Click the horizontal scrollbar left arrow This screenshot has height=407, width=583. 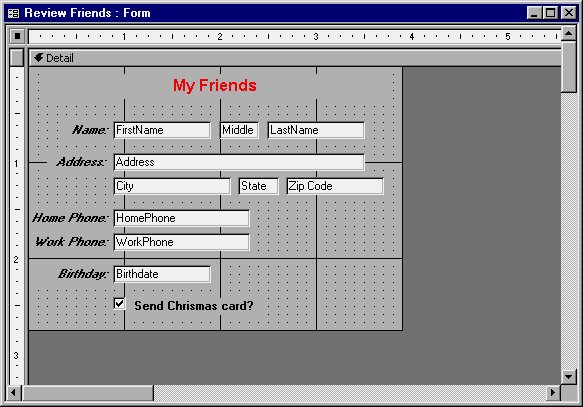click(x=14, y=393)
